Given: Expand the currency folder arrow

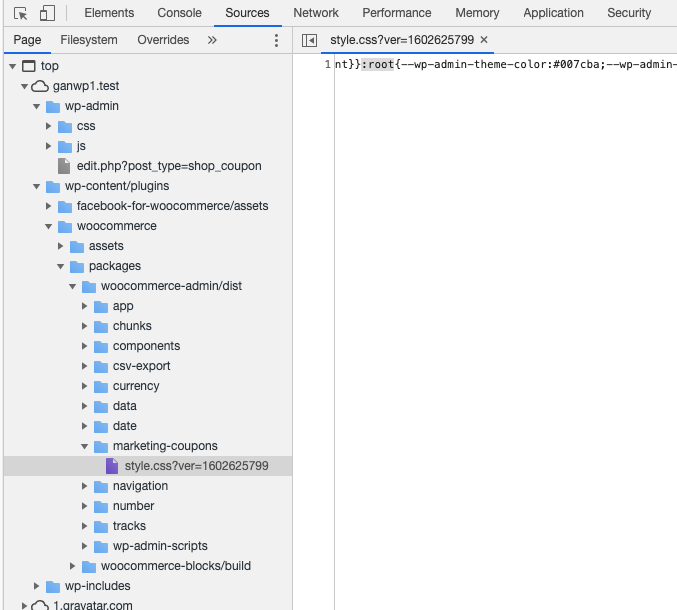Looking at the screenshot, I should pos(85,386).
